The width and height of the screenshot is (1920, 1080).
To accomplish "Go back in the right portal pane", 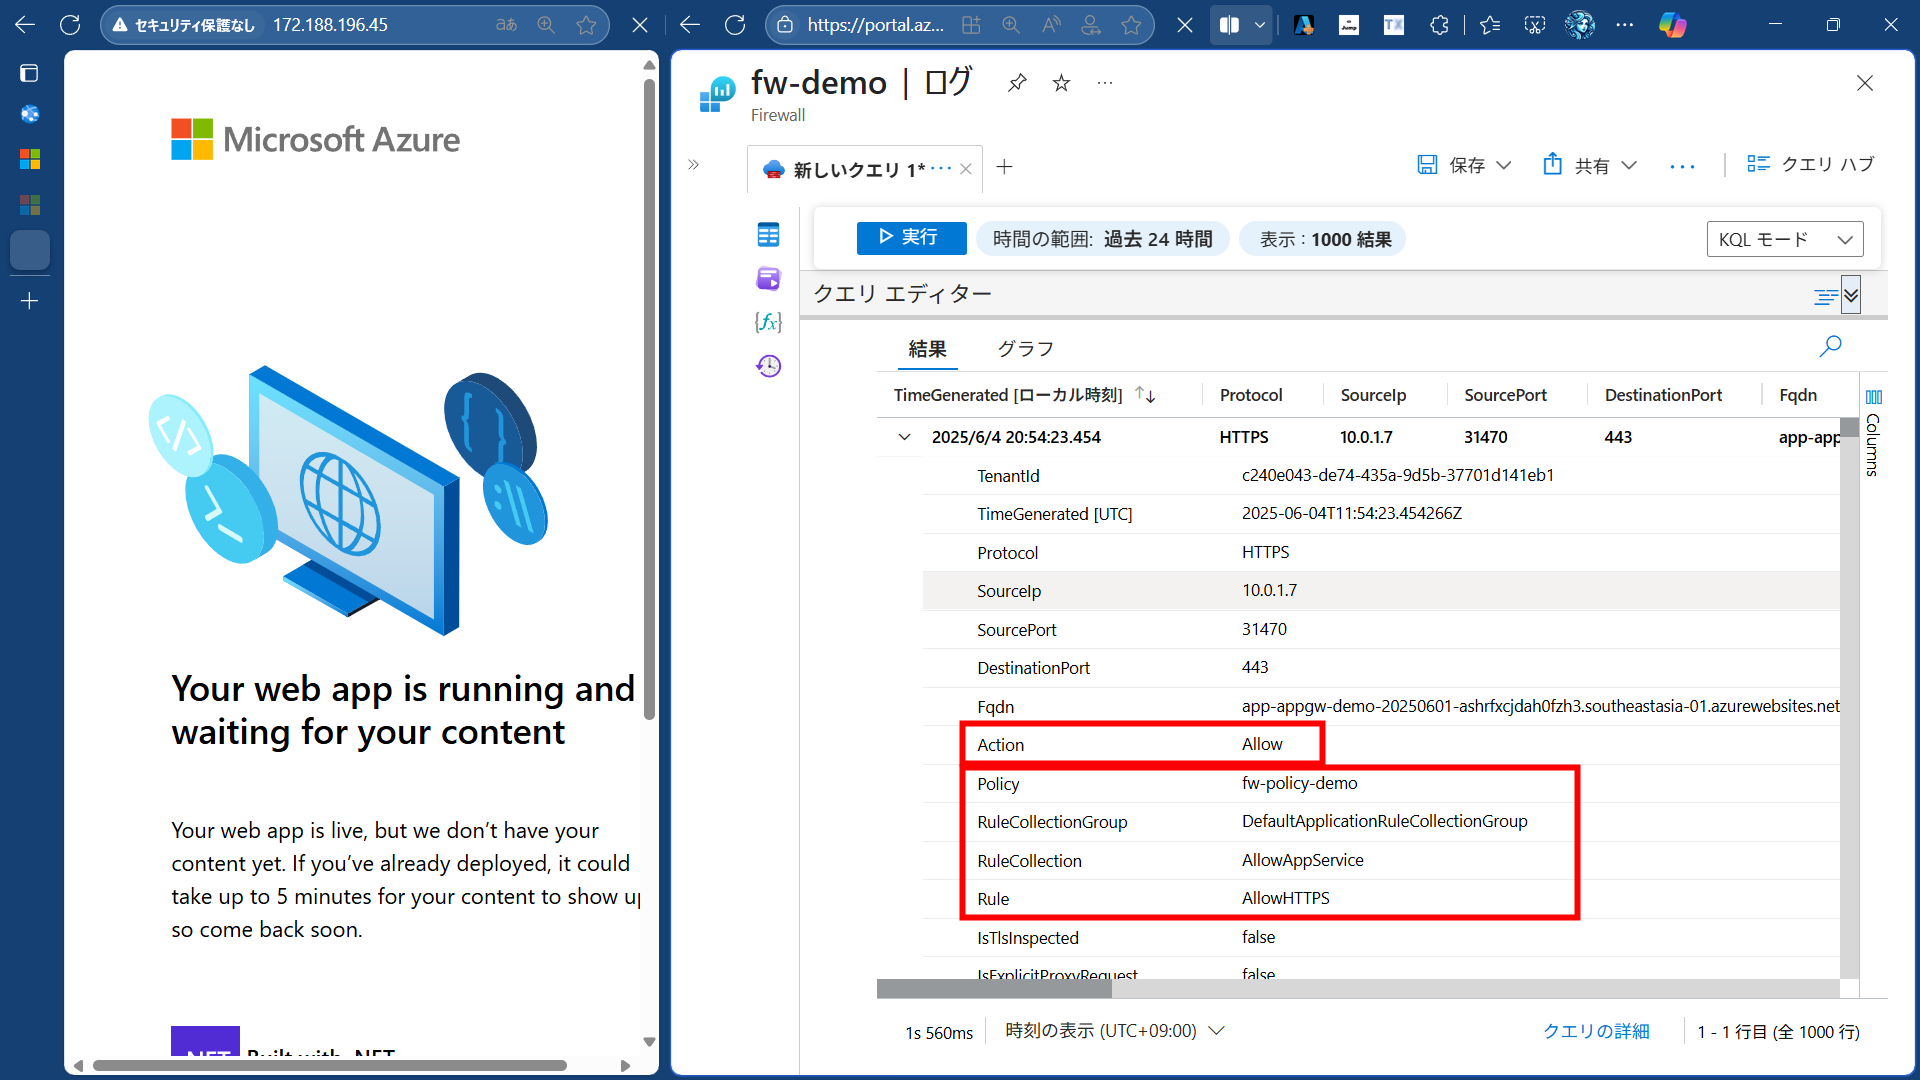I will pos(690,25).
